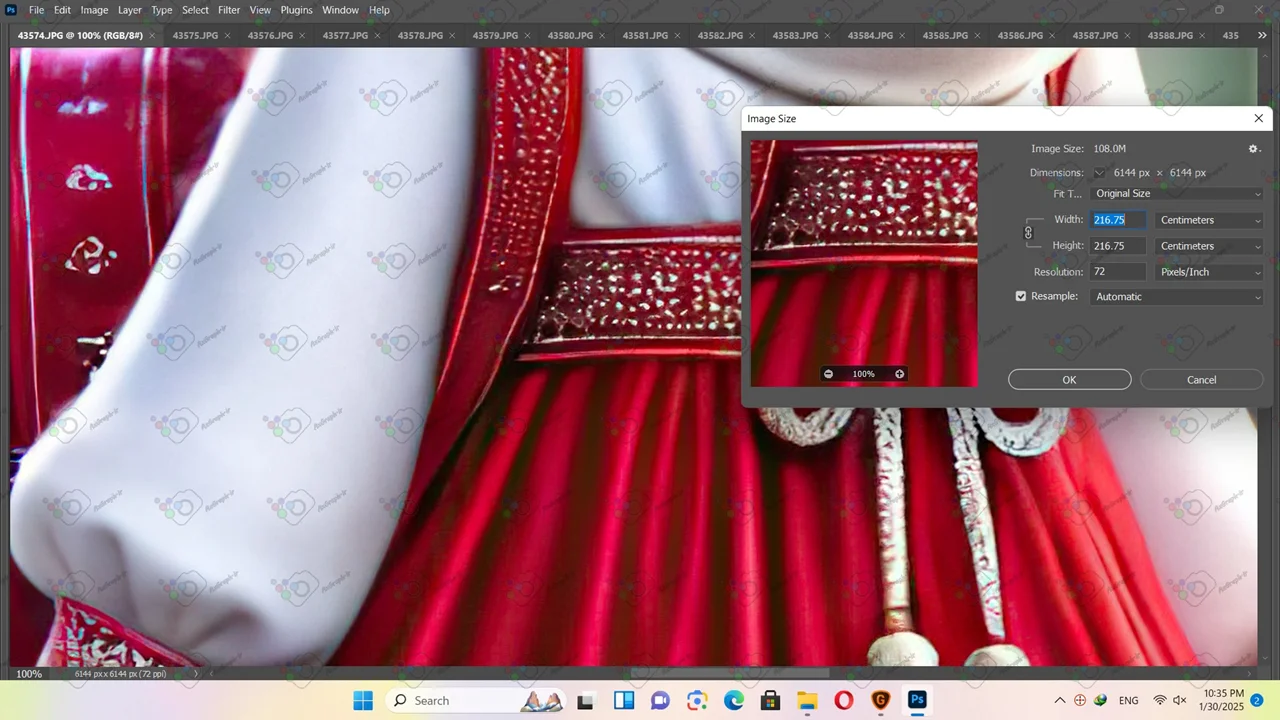
Task: Cancel the Image Size dialog
Action: click(1201, 380)
